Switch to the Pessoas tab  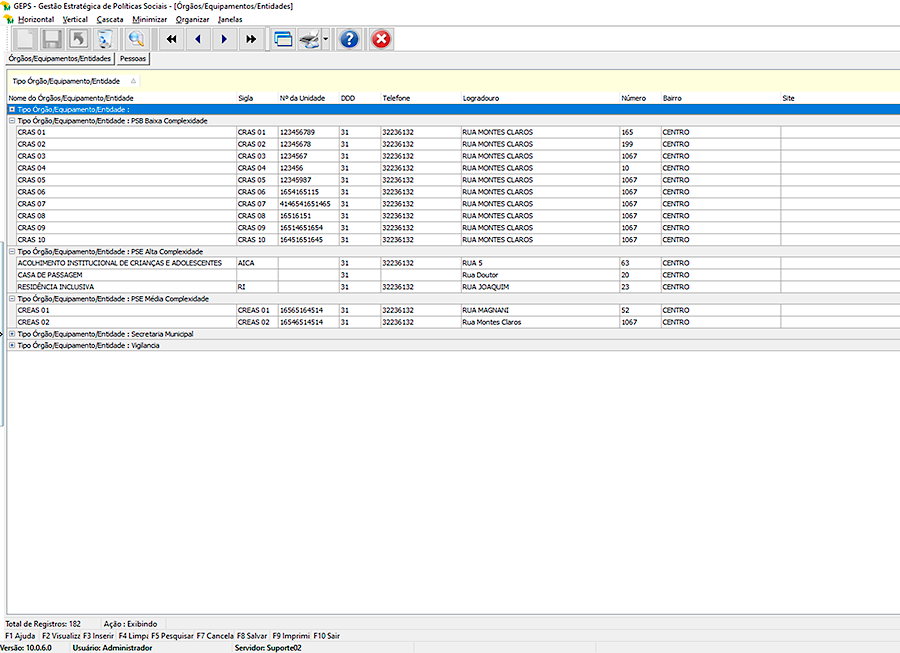pyautogui.click(x=133, y=59)
